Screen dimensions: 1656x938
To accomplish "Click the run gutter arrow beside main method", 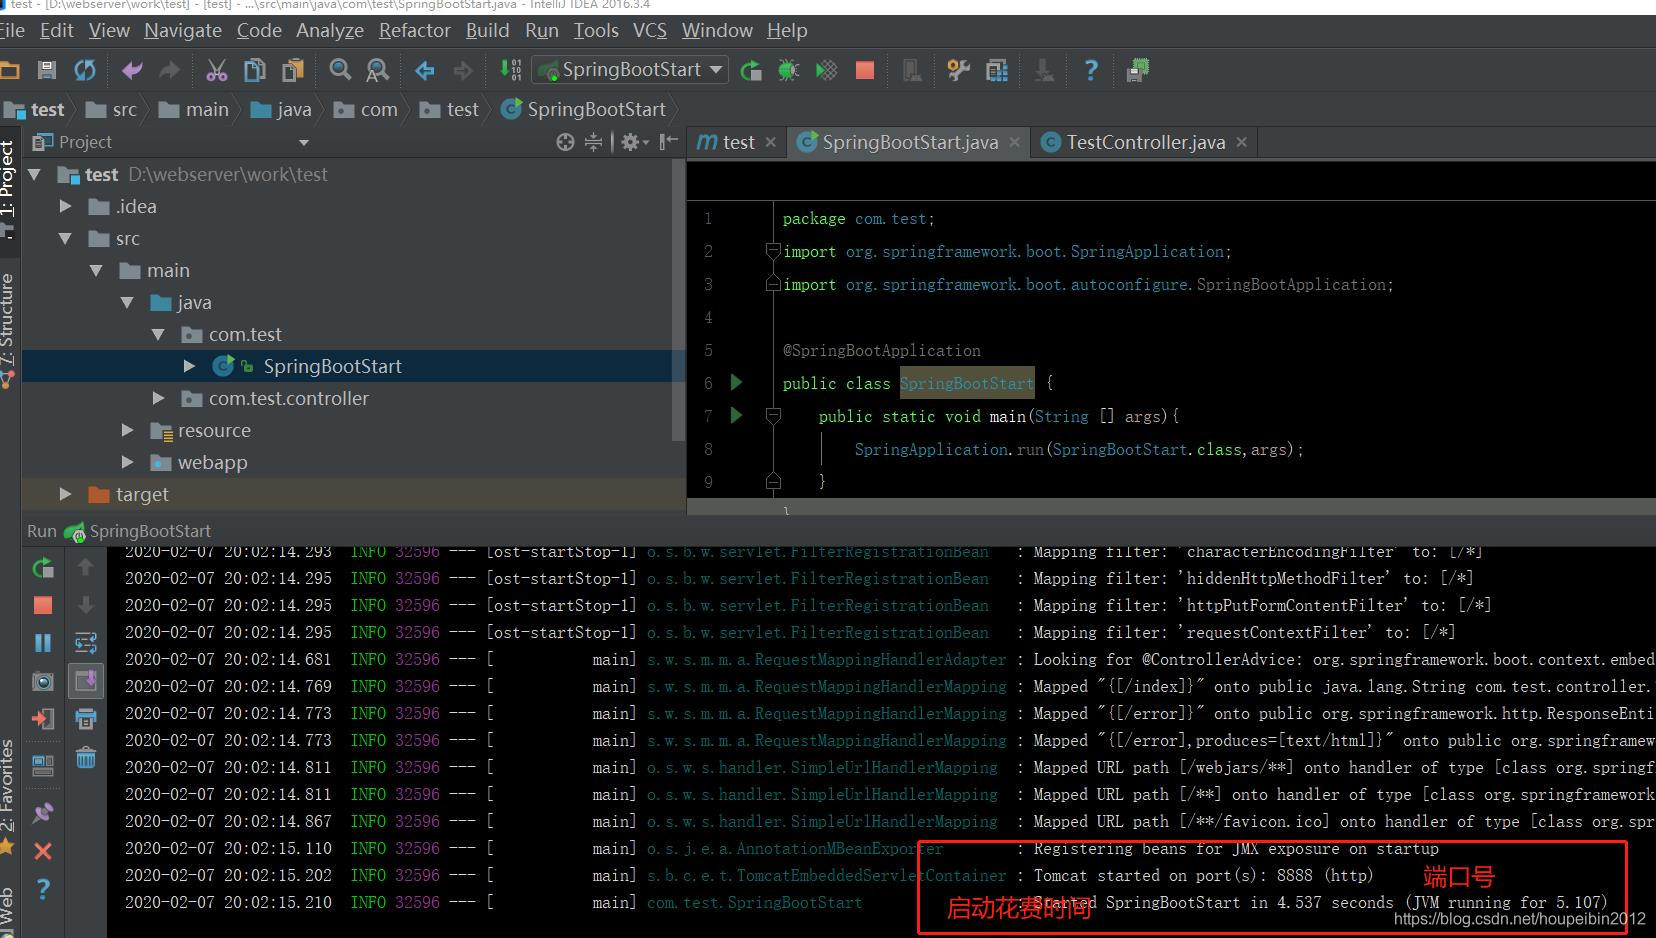I will (x=737, y=415).
